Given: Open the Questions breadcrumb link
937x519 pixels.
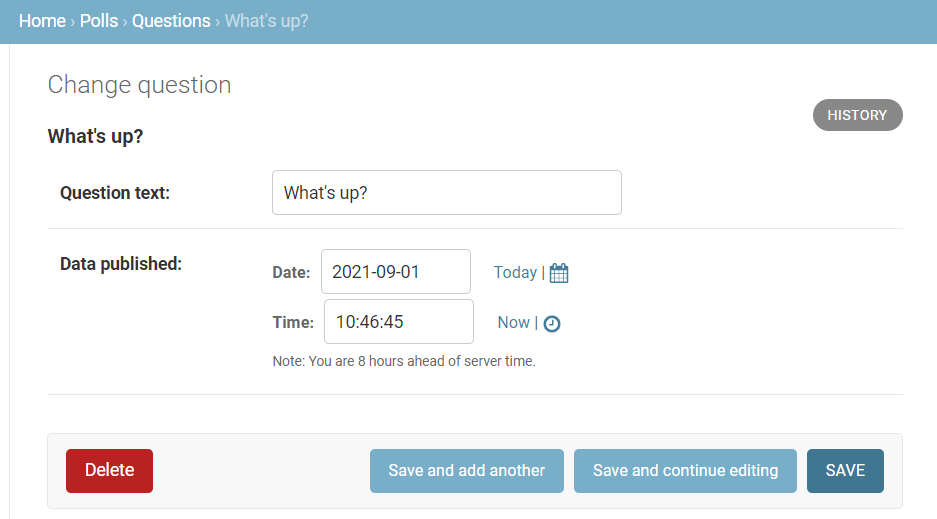Looking at the screenshot, I should coord(171,21).
